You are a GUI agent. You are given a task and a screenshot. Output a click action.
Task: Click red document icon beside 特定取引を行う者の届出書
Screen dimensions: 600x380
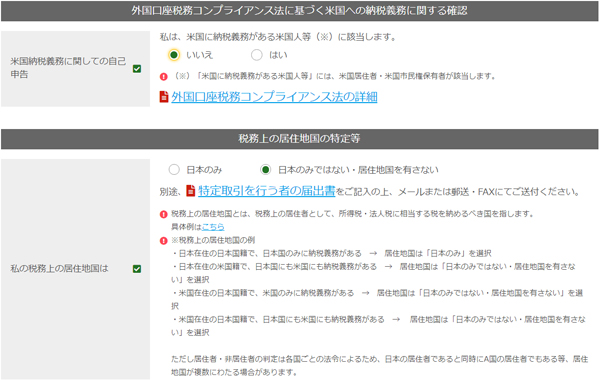coord(191,191)
